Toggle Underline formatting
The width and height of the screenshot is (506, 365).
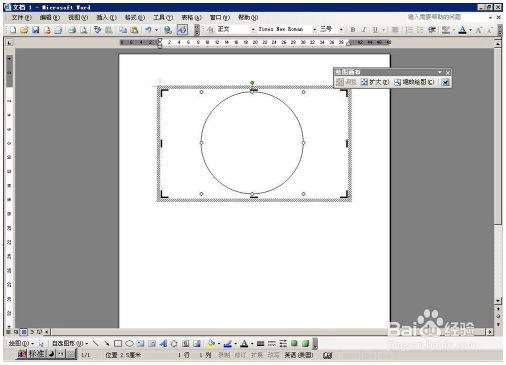tap(375, 30)
